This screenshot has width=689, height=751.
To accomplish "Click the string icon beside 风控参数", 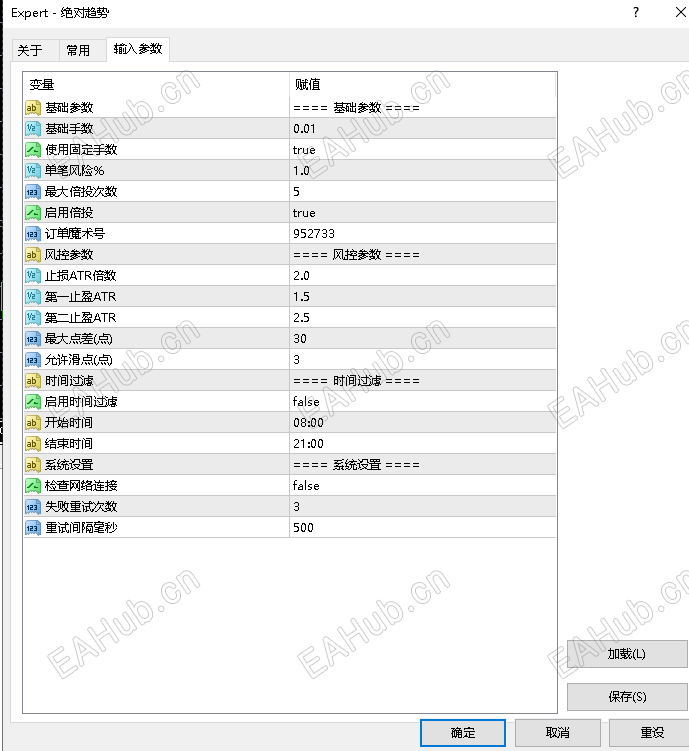I will tap(33, 255).
